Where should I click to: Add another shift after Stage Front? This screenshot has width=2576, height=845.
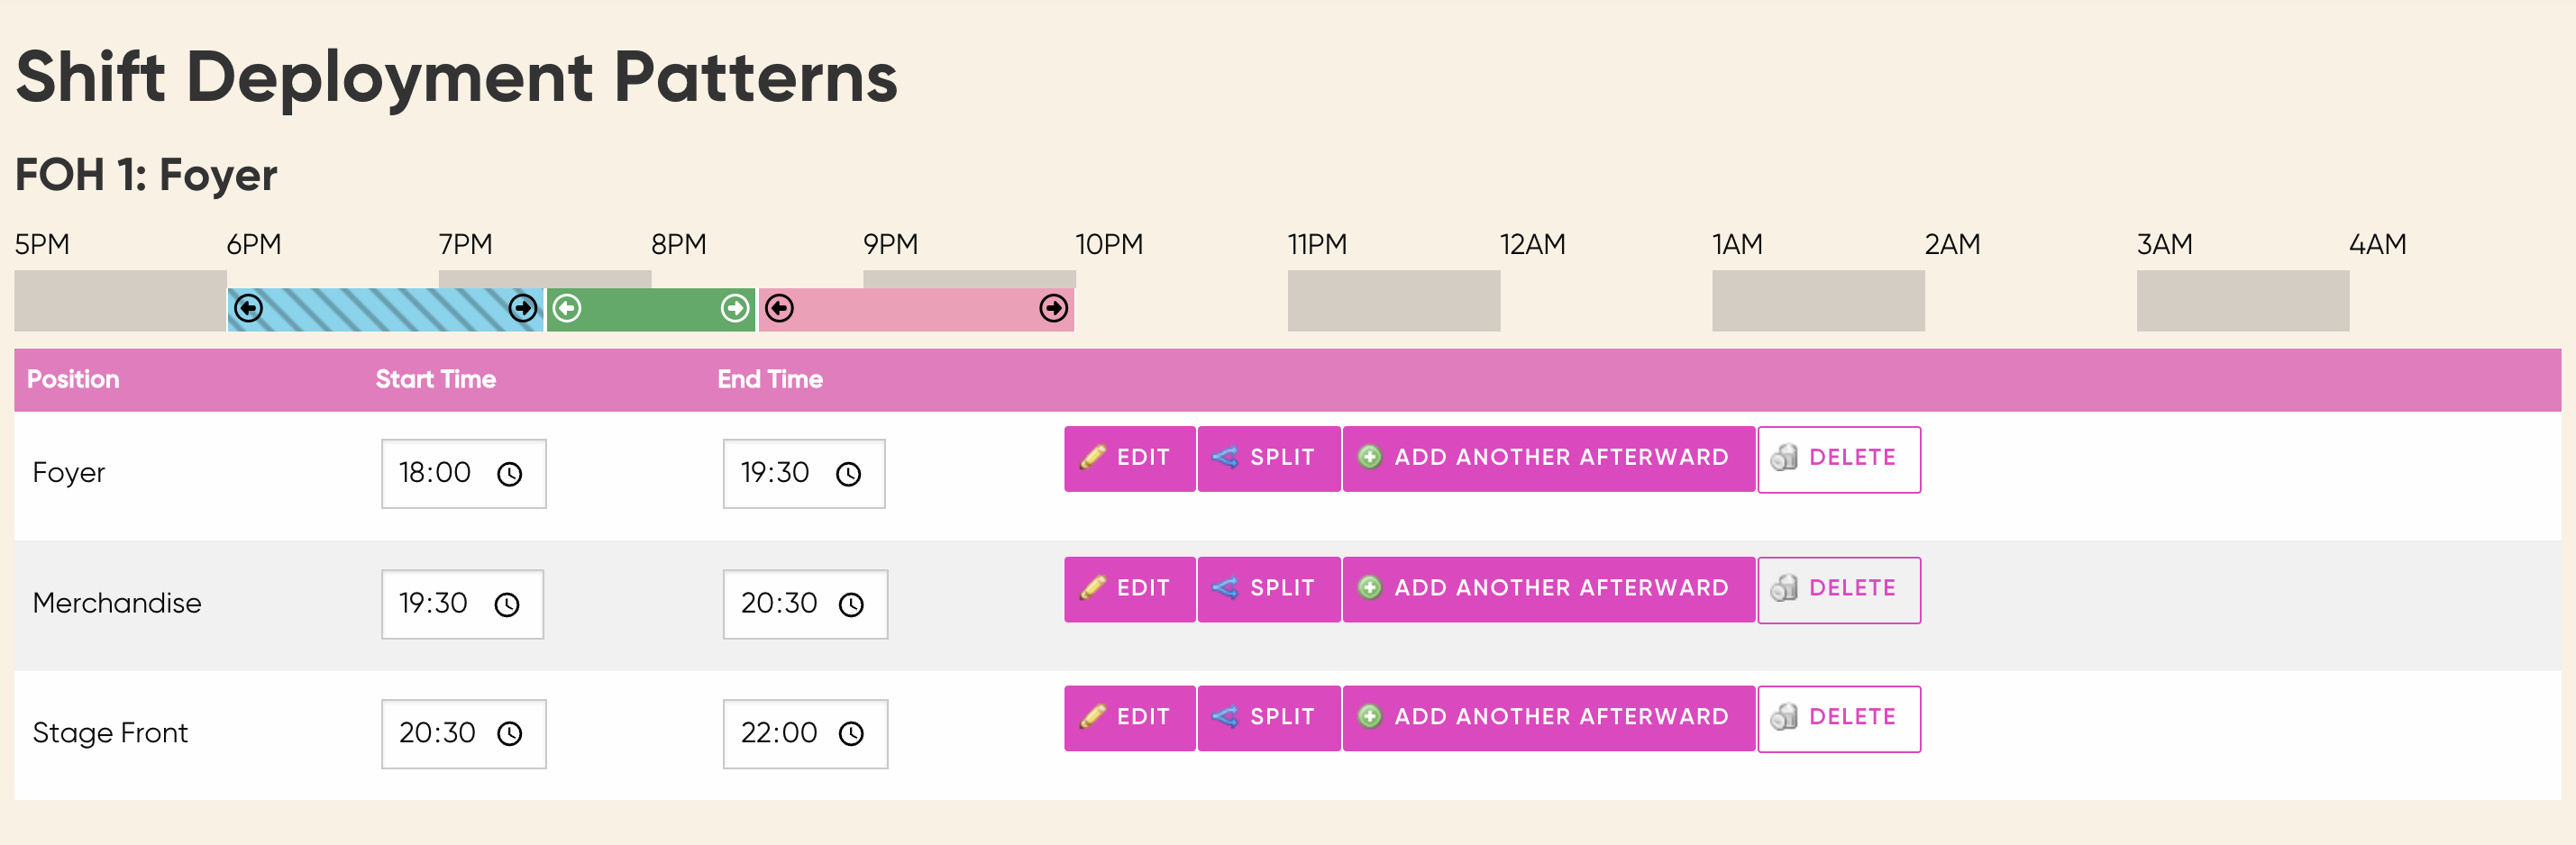[1548, 719]
